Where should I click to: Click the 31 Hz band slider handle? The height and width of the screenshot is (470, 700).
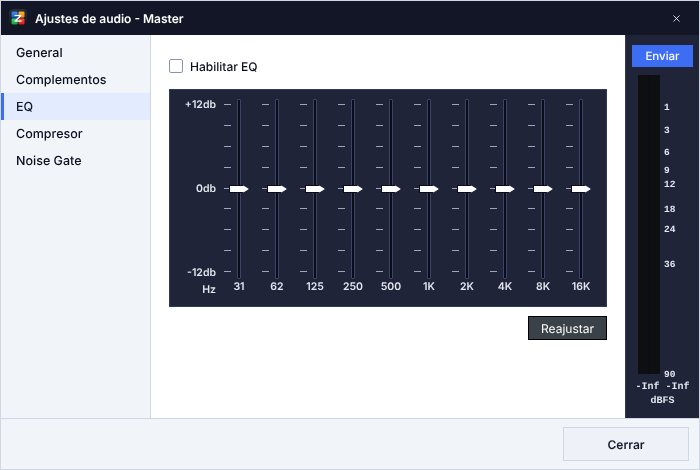(239, 189)
